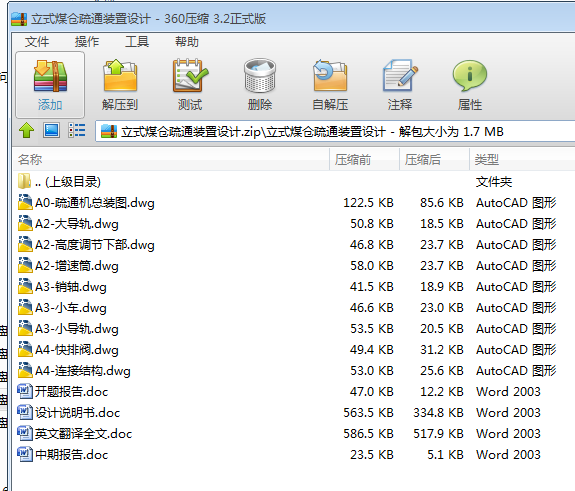Click the 122.5 KB size value
The image size is (575, 491).
point(368,203)
